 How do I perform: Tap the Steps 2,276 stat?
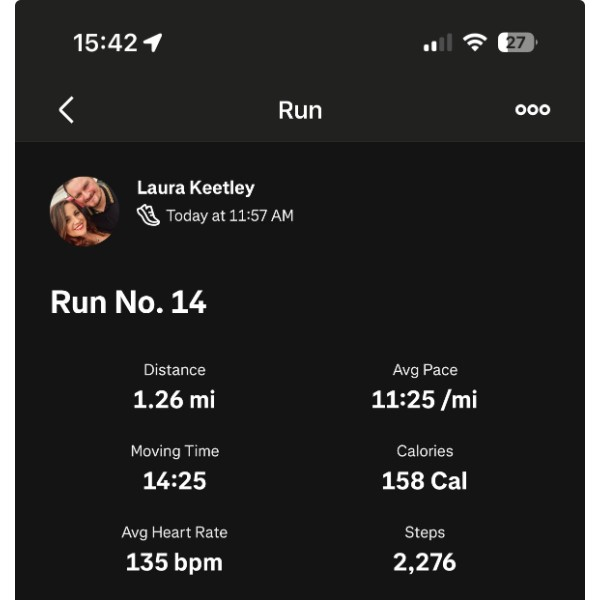pos(425,562)
